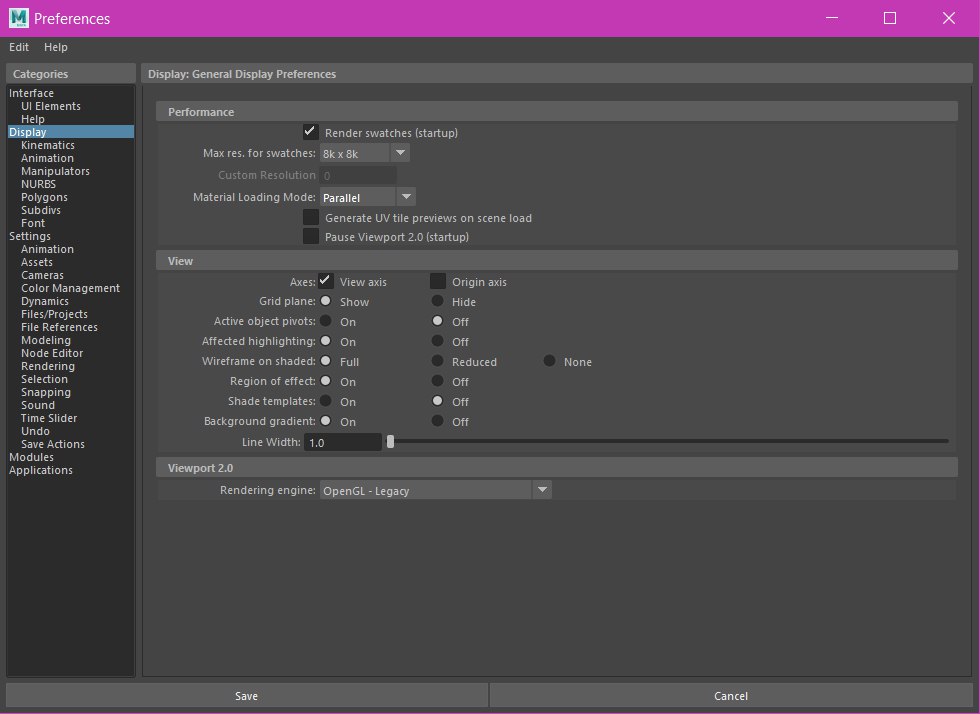Set Shade templates to On
The image size is (980, 714).
326,401
